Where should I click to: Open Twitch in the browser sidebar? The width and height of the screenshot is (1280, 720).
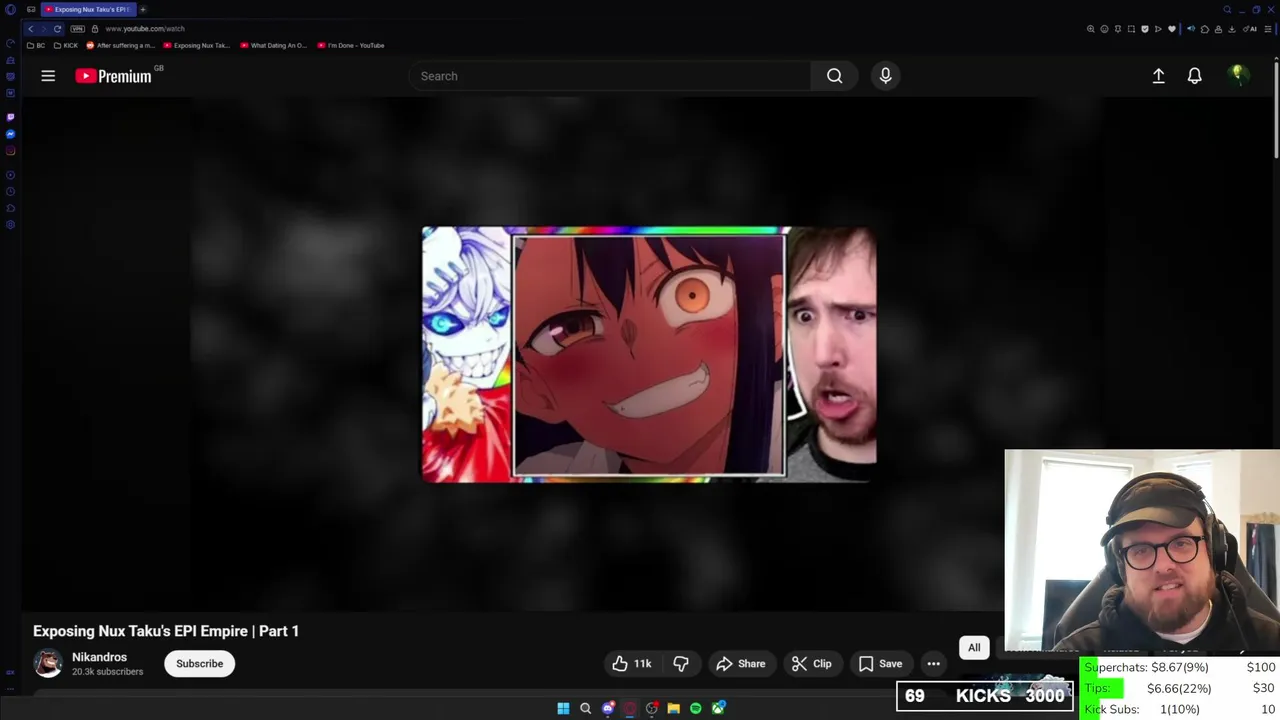(10, 117)
